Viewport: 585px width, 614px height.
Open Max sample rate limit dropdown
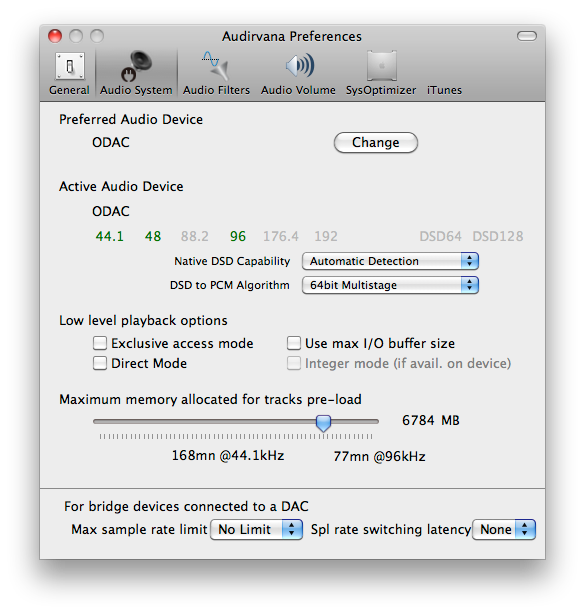[x=256, y=529]
